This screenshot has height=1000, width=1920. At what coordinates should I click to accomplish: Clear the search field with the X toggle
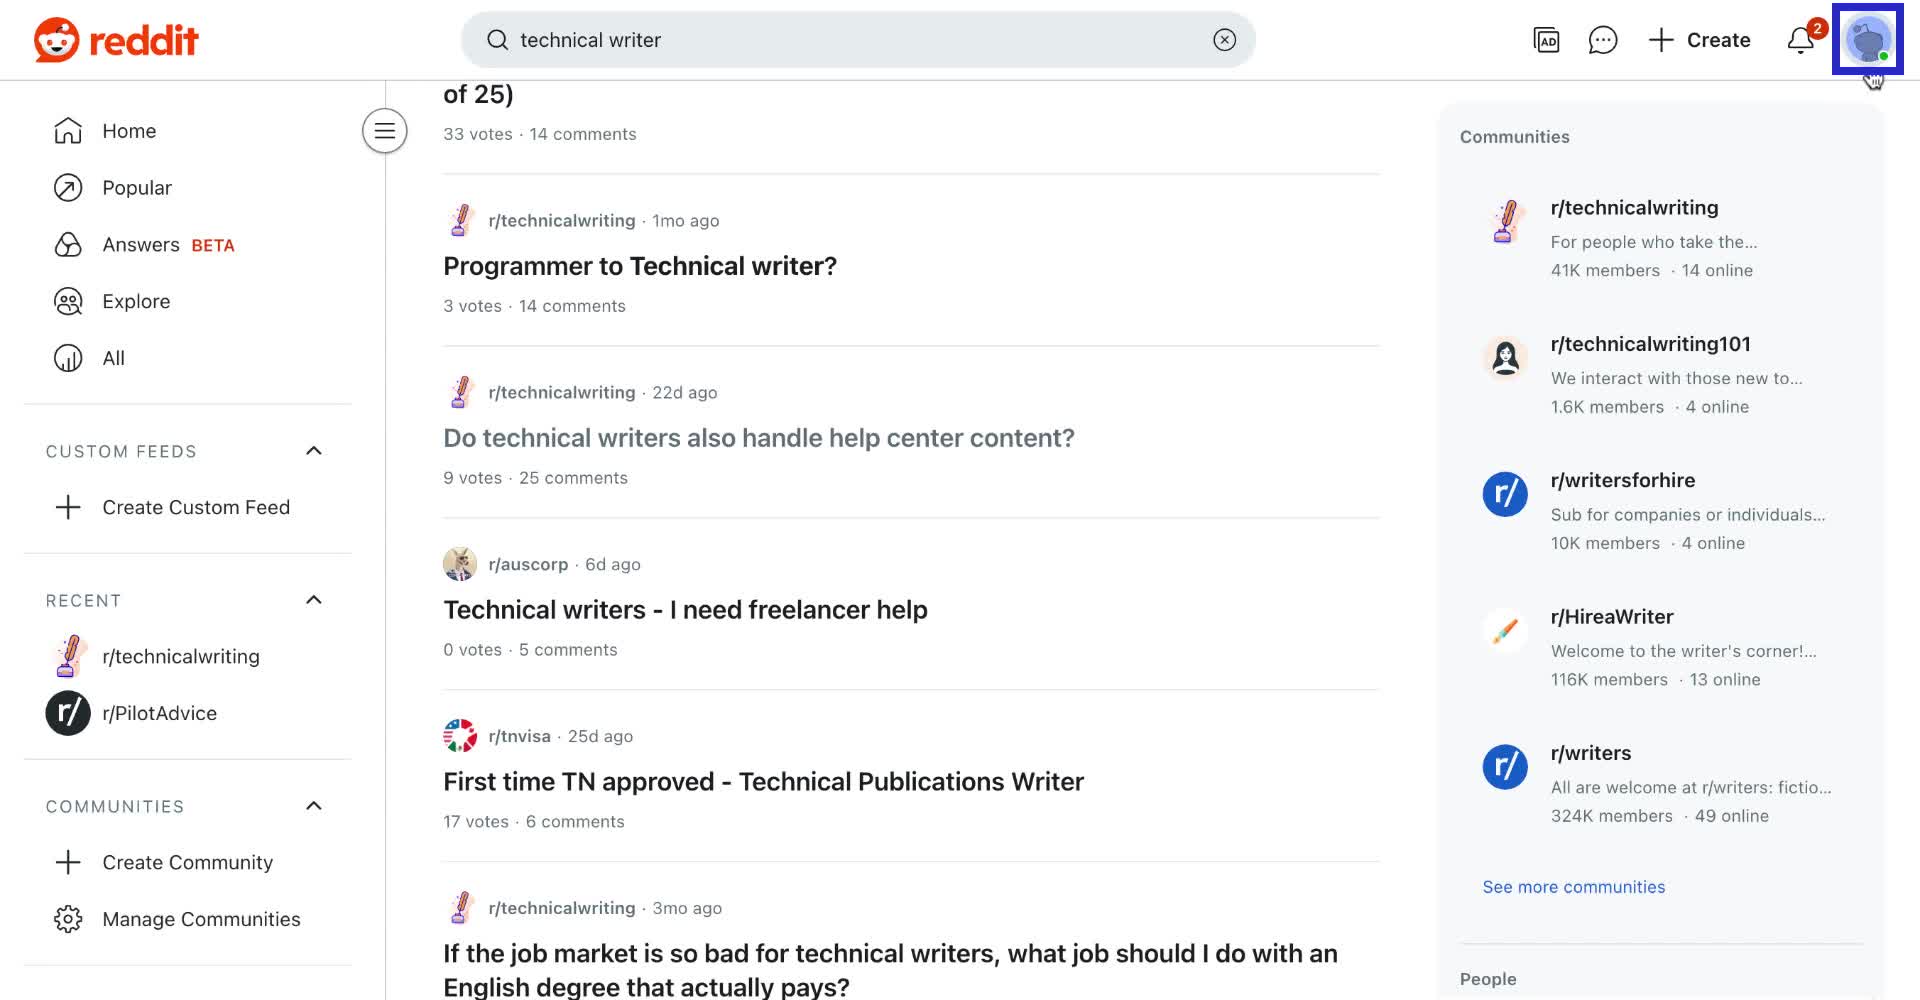1224,39
